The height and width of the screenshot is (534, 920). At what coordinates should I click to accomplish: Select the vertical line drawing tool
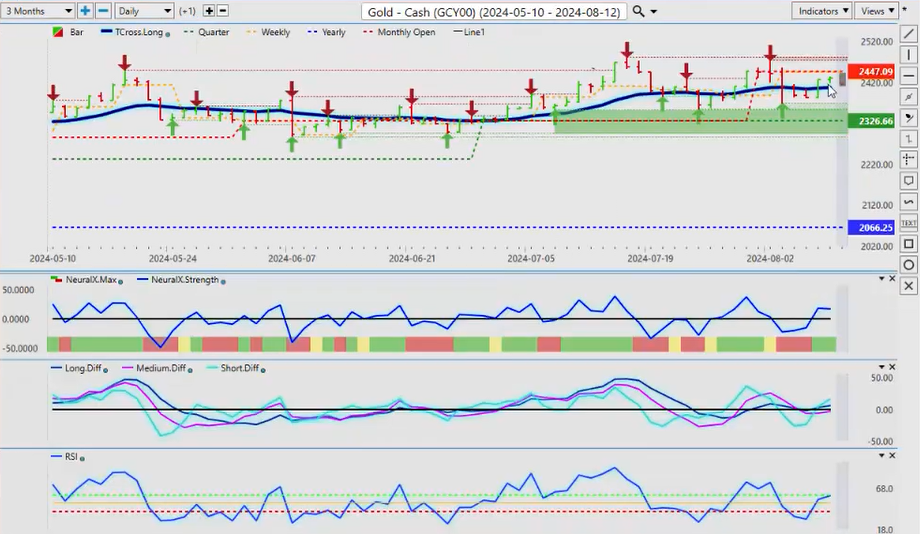(x=908, y=54)
